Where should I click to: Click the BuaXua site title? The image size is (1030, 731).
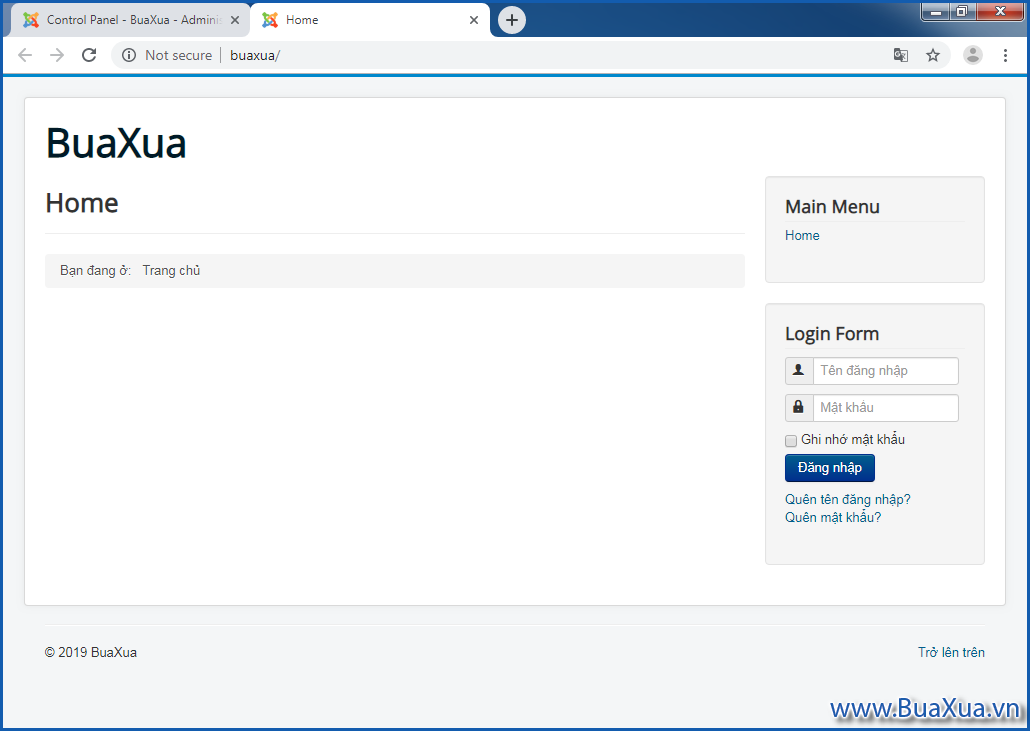(x=116, y=143)
